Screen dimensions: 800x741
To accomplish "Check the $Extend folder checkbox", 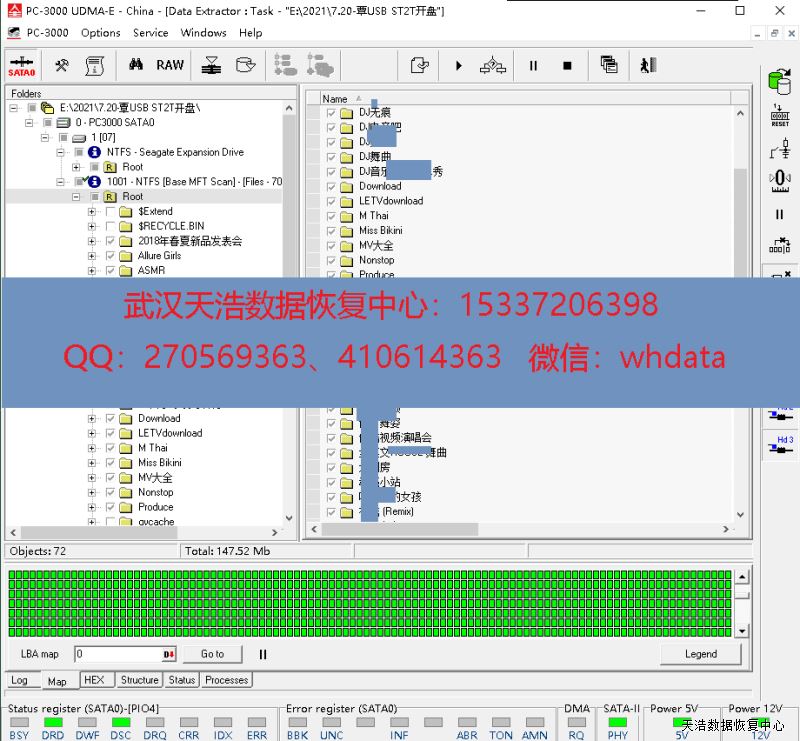I will [x=110, y=212].
